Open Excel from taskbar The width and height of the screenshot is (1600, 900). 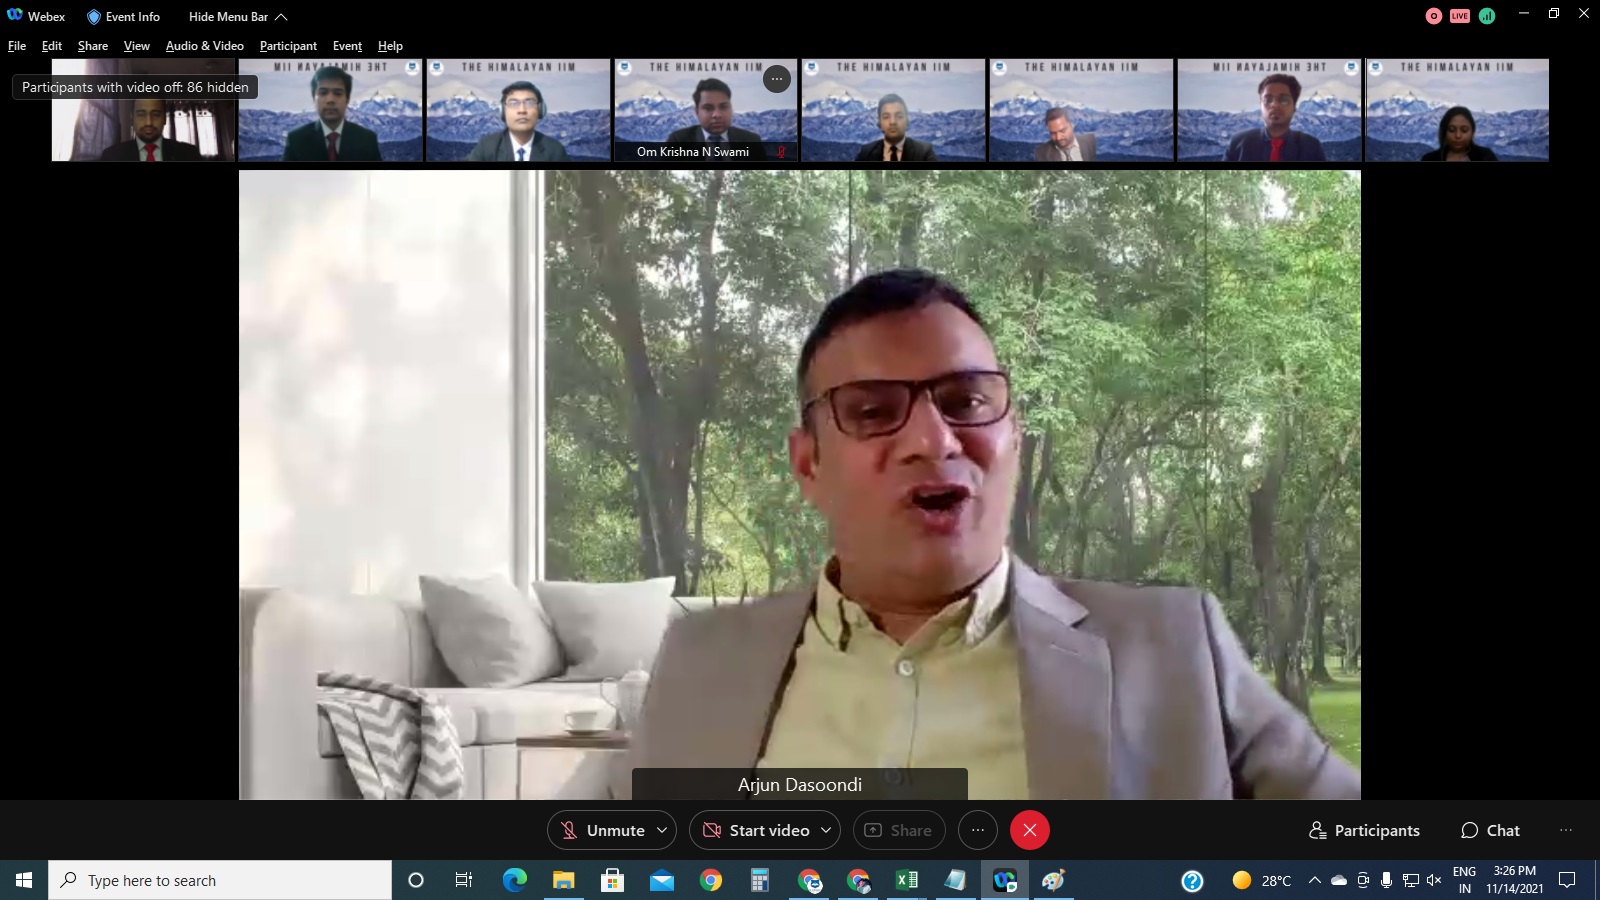tap(907, 880)
